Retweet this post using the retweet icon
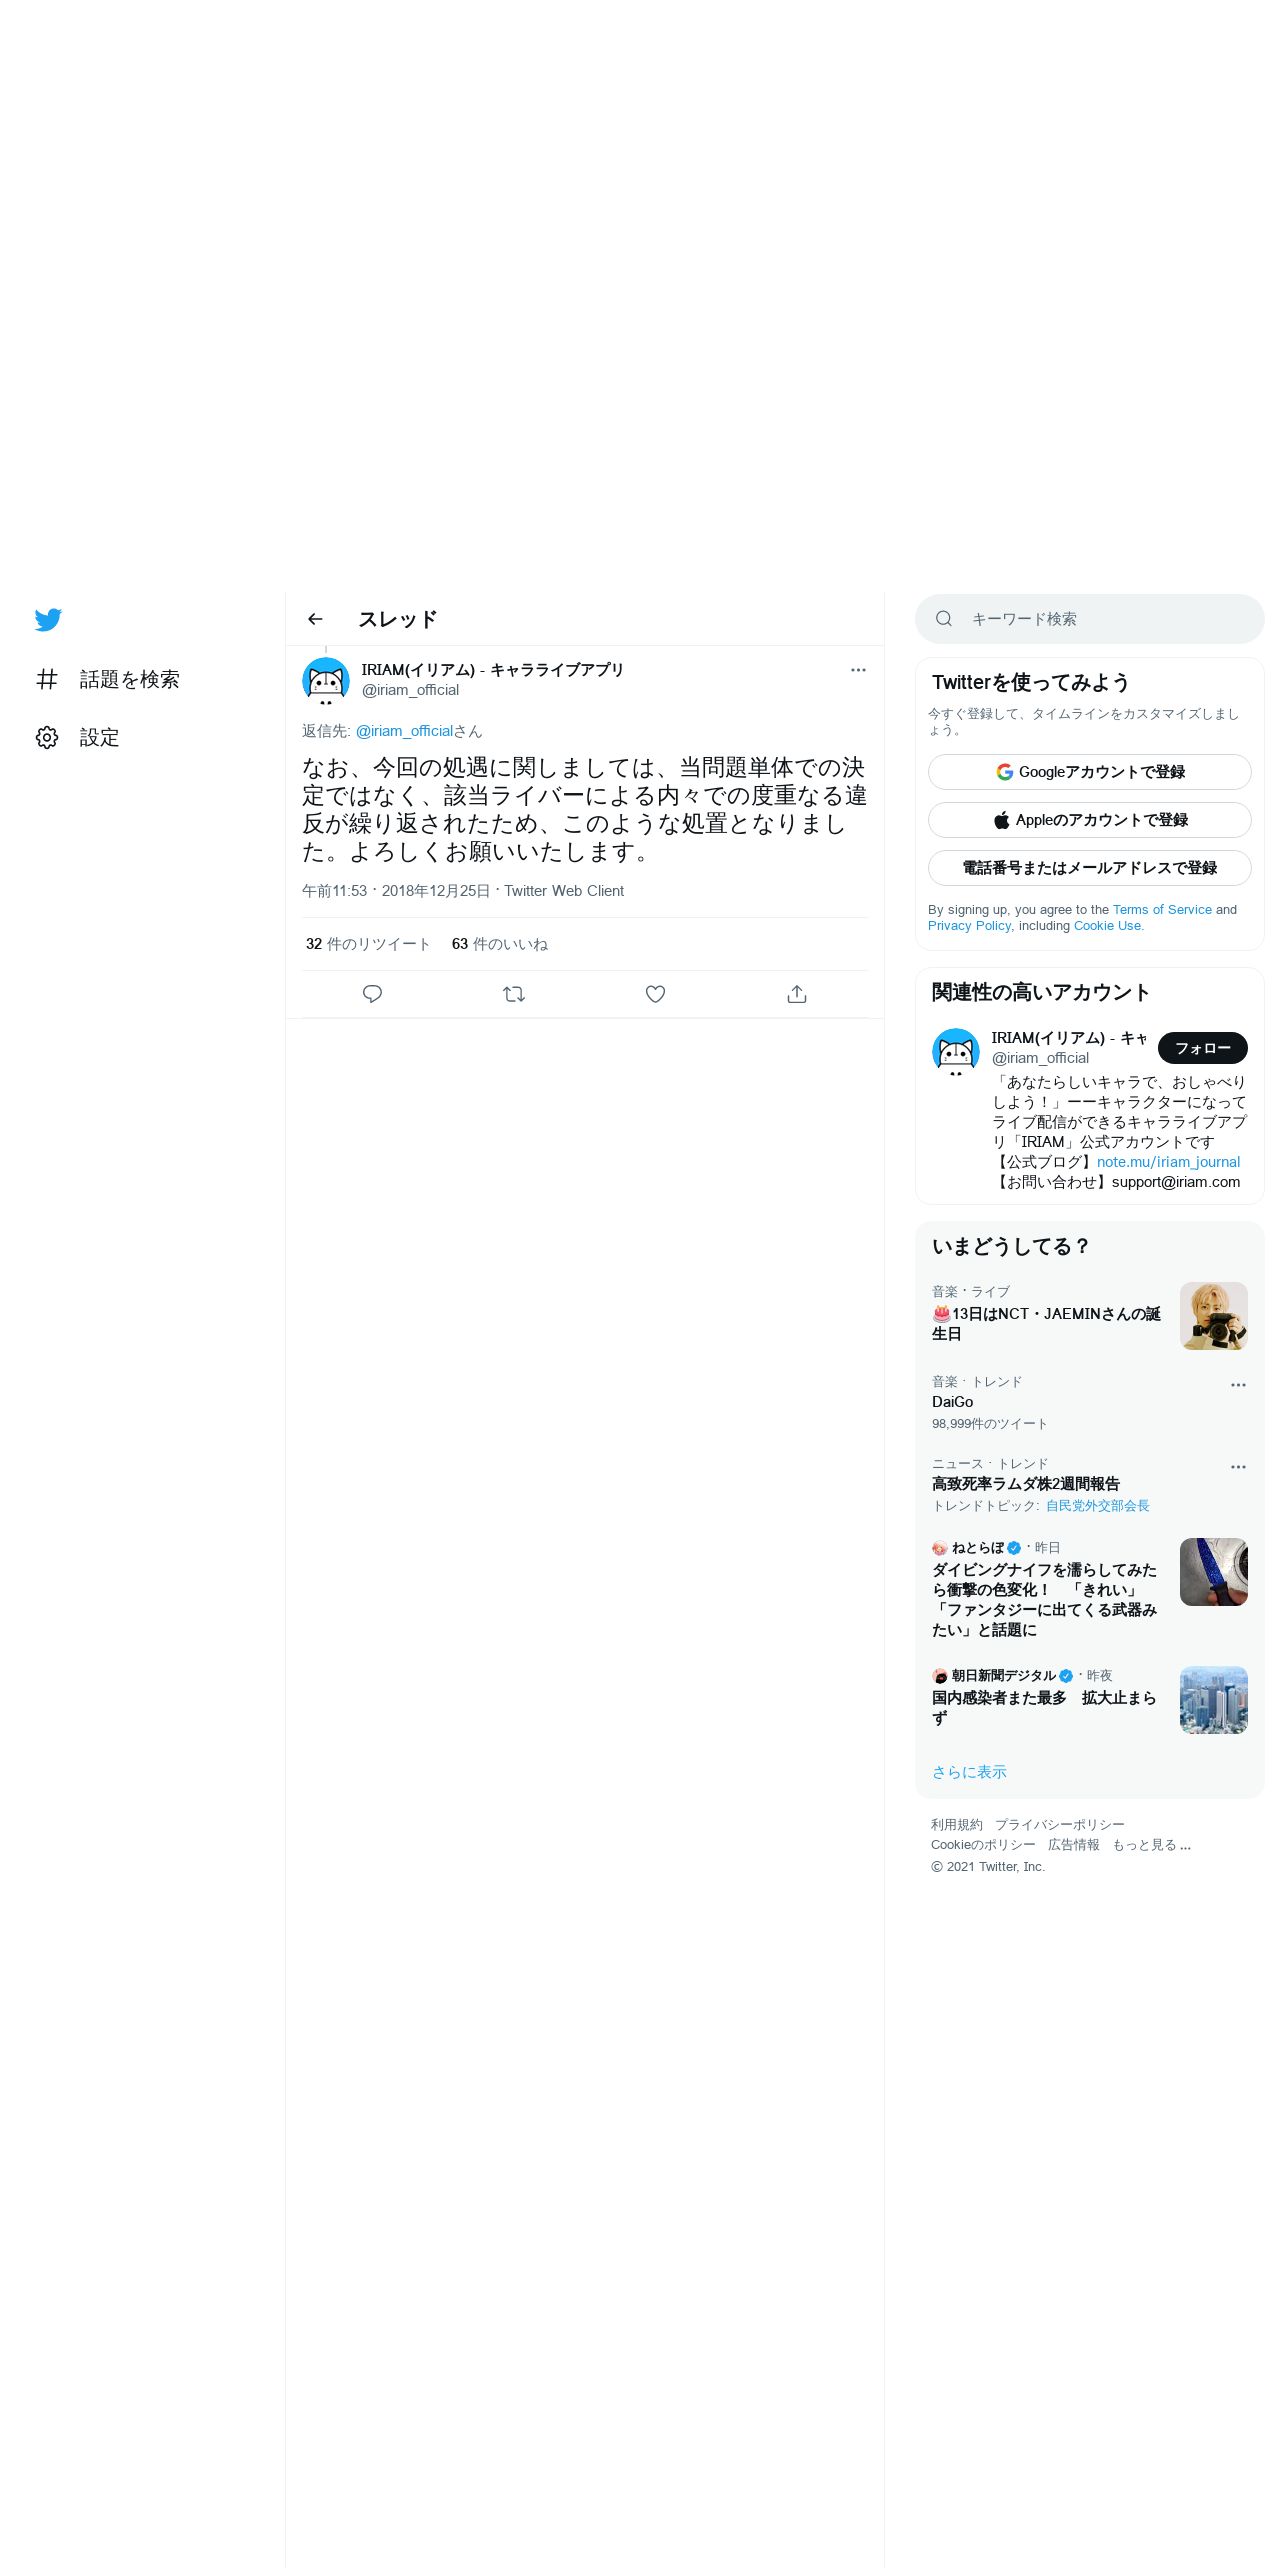The width and height of the screenshot is (1284, 2568). pos(514,994)
